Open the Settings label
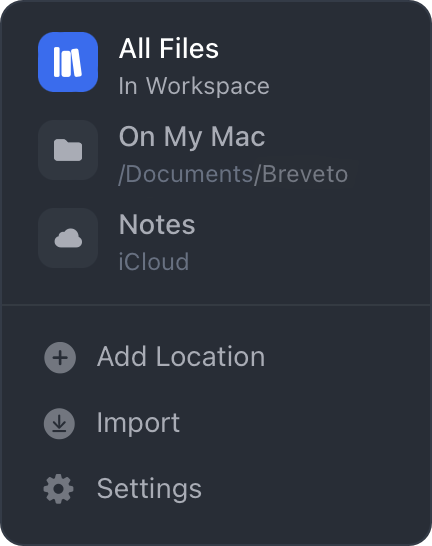 pos(149,489)
